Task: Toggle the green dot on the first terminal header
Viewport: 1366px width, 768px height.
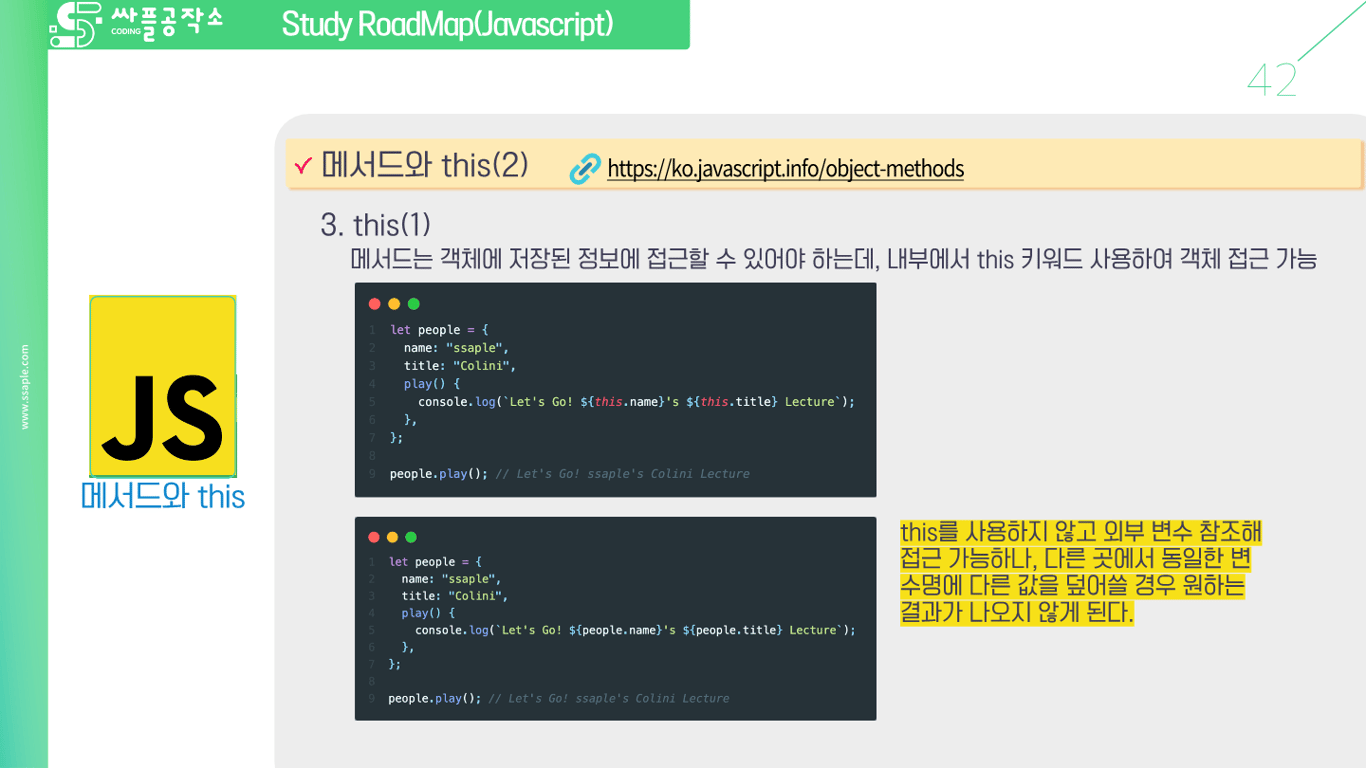Action: pyautogui.click(x=414, y=303)
